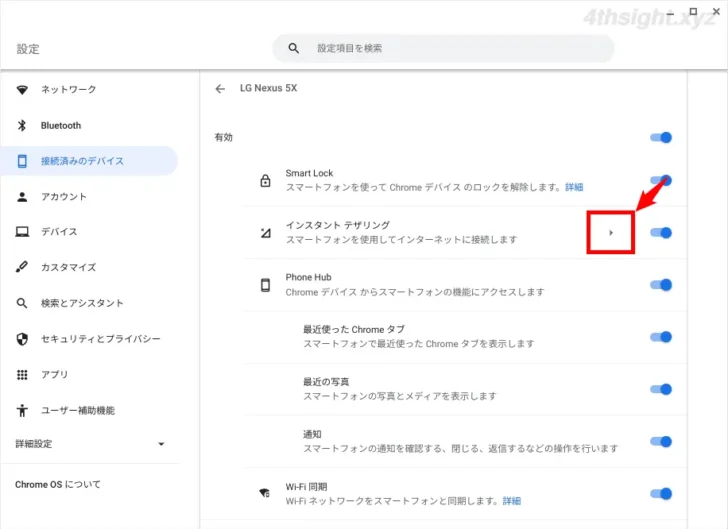Open Chrome OS について page

tap(58, 484)
